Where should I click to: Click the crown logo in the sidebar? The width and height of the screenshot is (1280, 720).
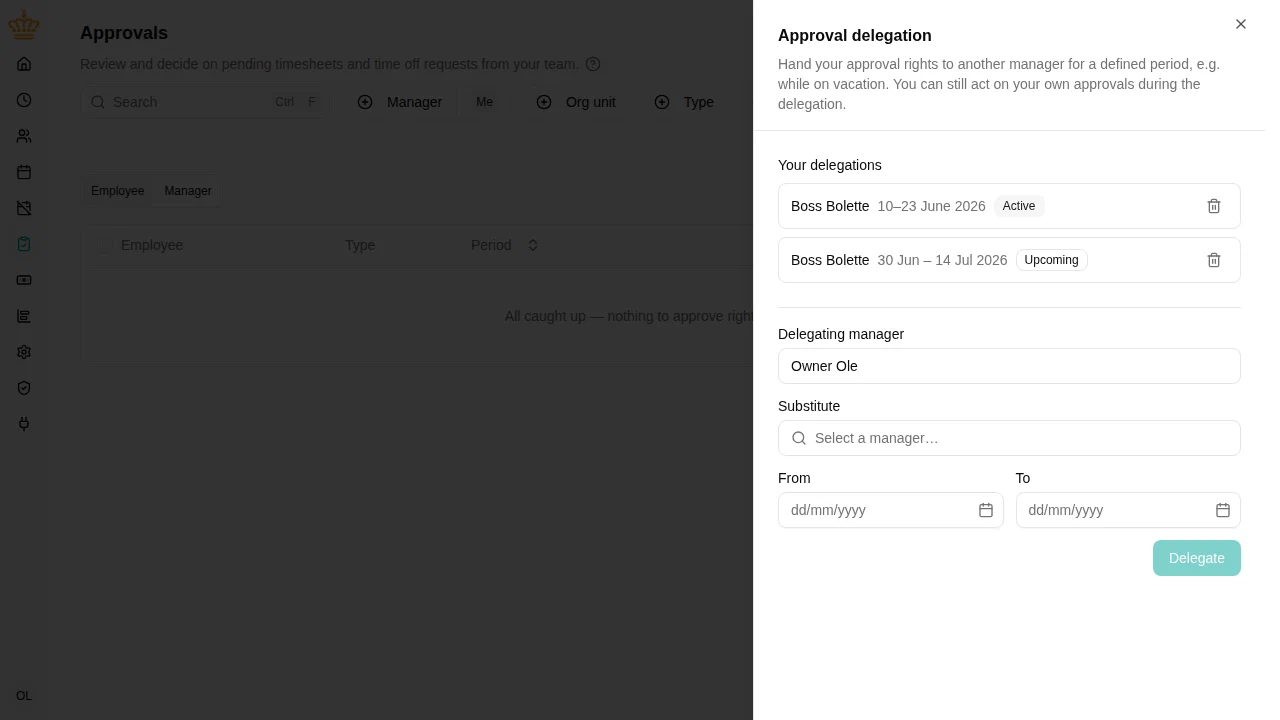[x=24, y=25]
